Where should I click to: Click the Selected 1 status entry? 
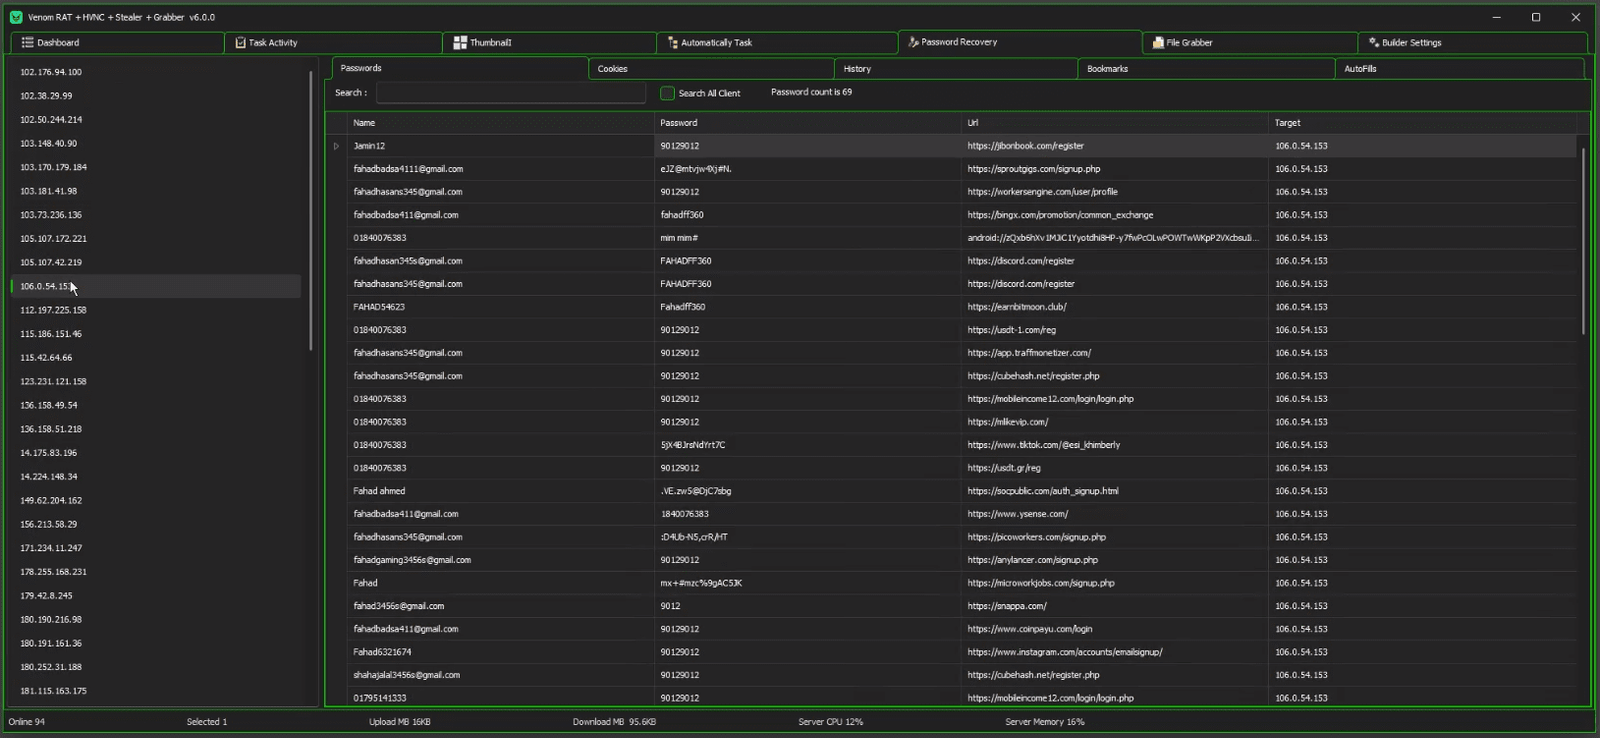pyautogui.click(x=207, y=722)
